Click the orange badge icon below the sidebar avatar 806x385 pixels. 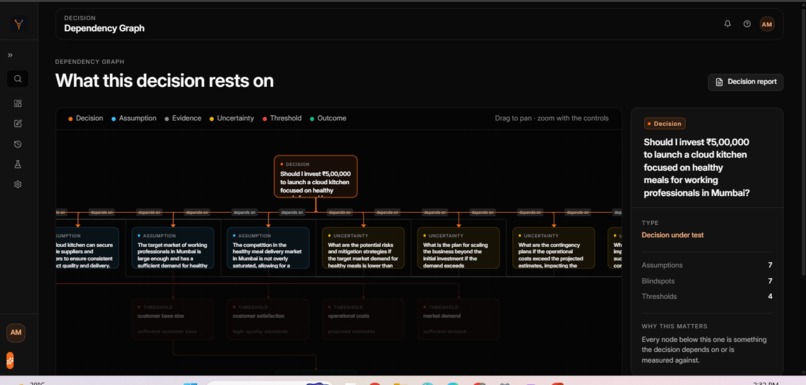(10, 360)
